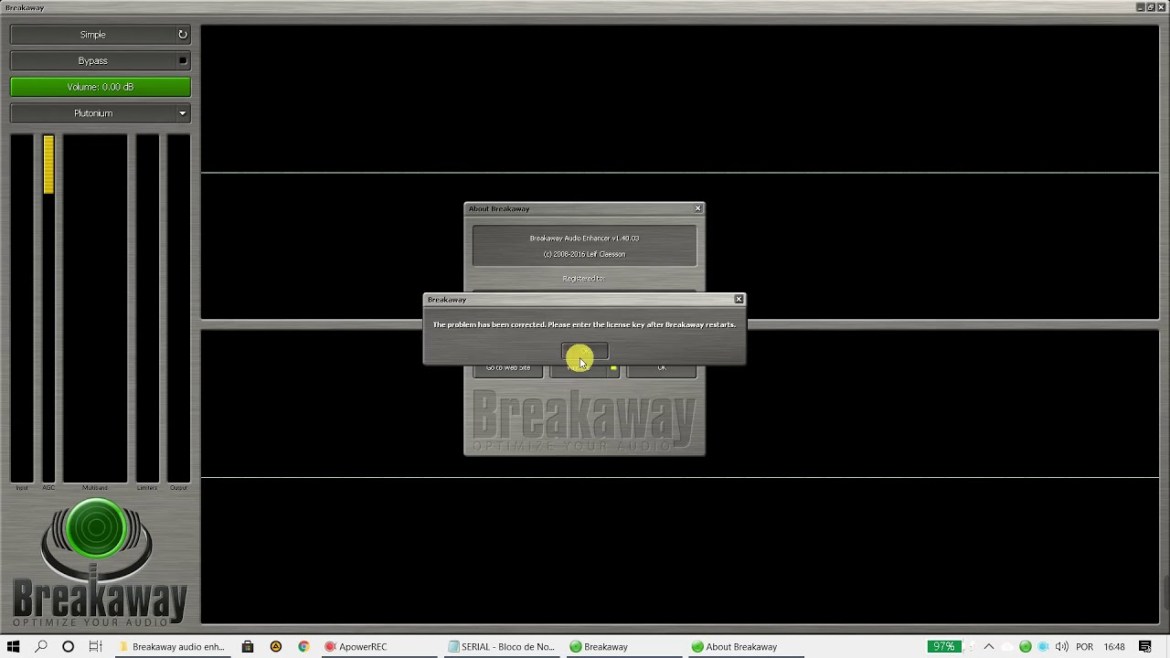Click the green Breakaway logo button
This screenshot has width=1170, height=658.
[96, 529]
